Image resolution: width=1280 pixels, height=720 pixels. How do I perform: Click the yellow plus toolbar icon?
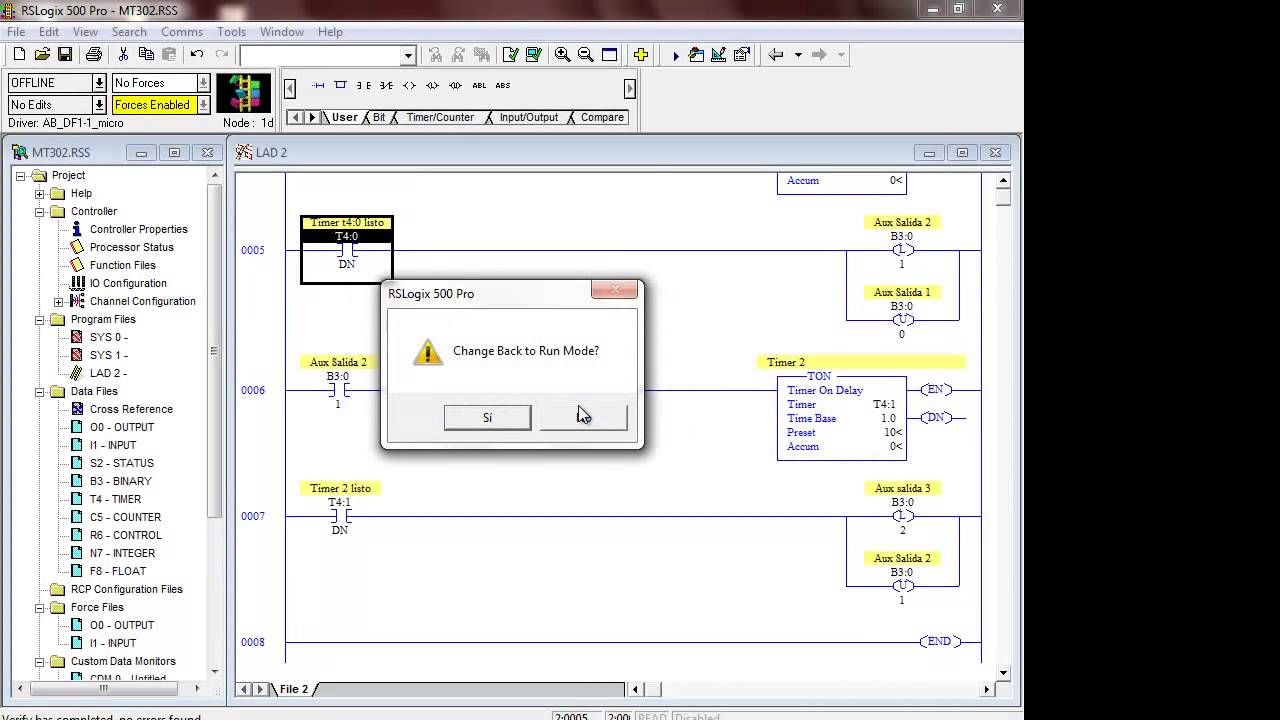(641, 55)
